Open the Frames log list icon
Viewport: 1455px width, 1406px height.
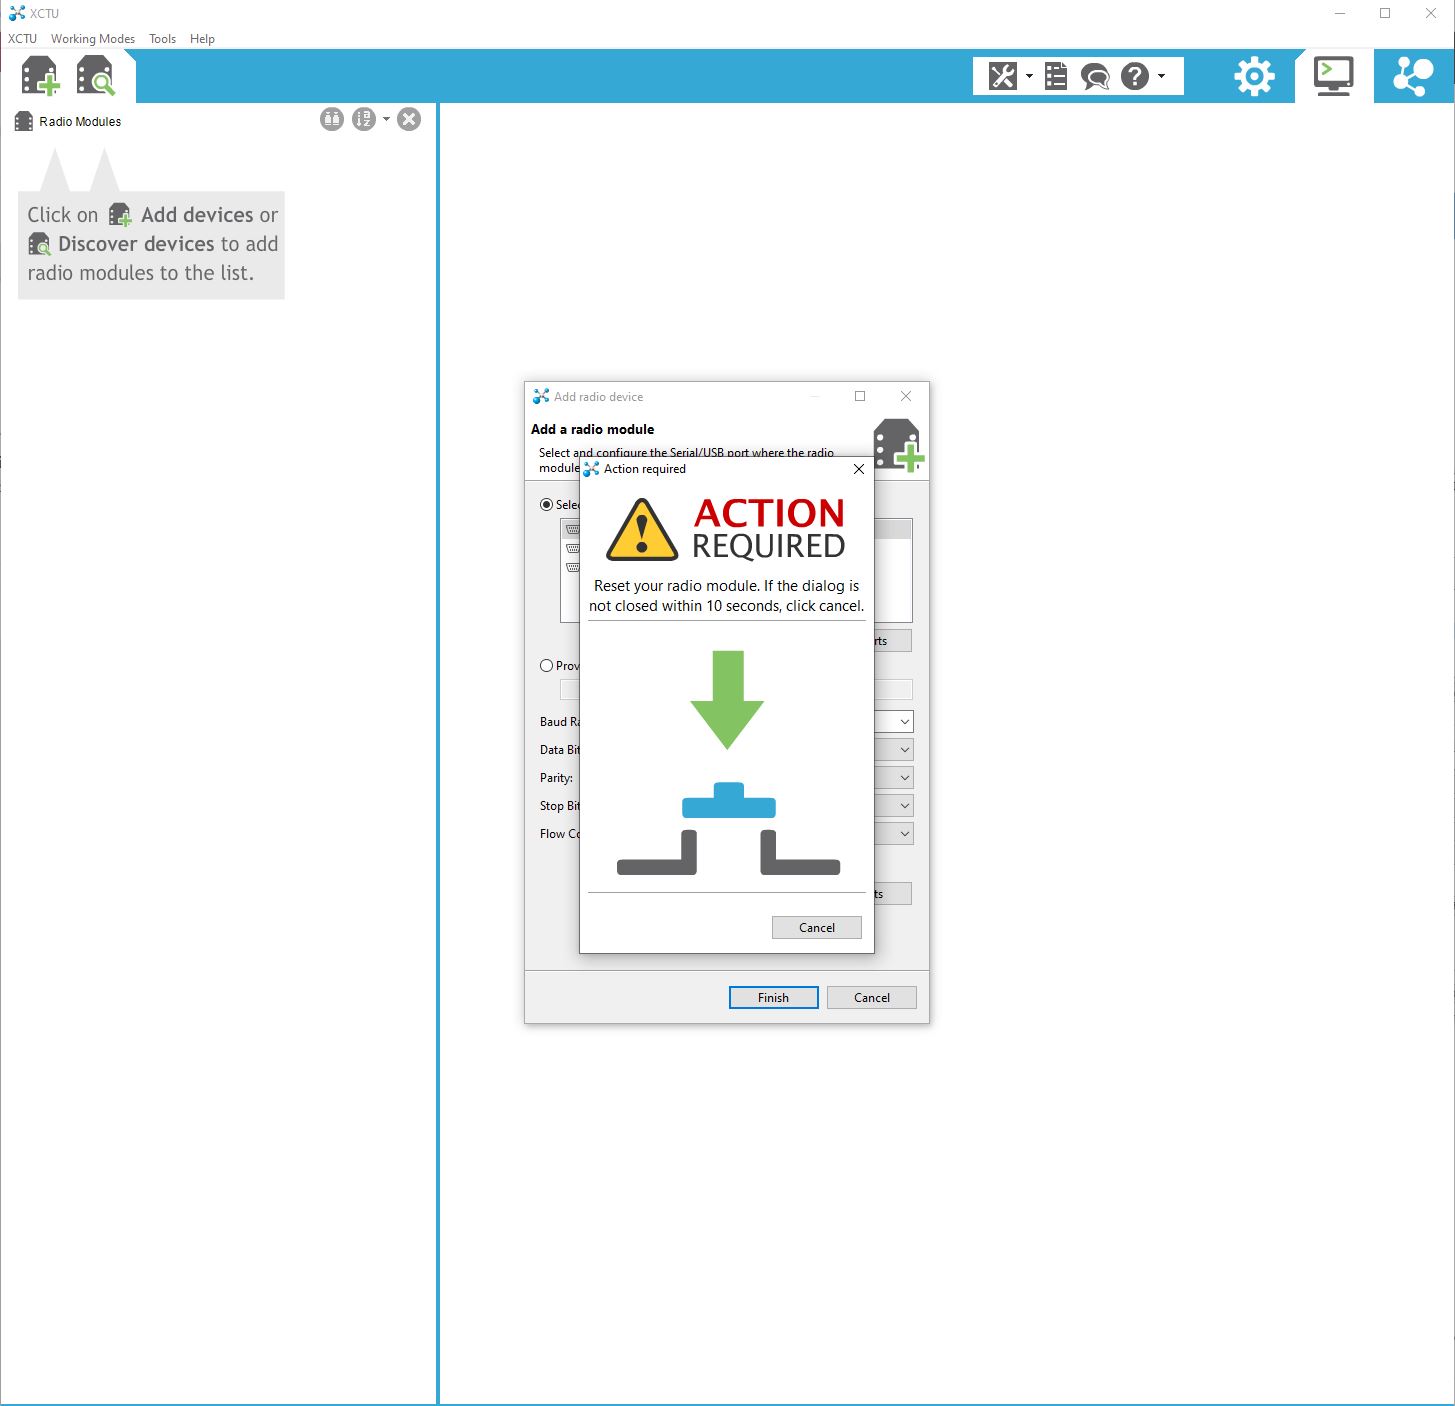click(x=1056, y=76)
